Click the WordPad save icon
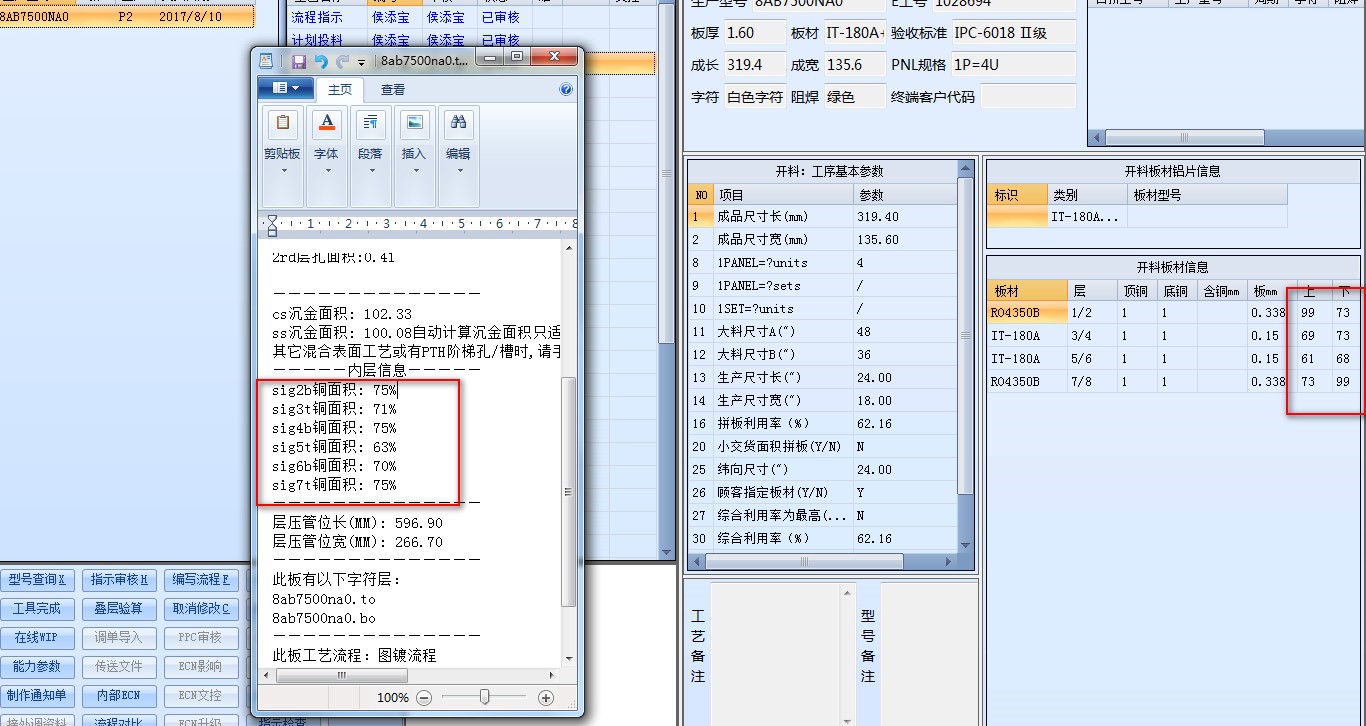This screenshot has width=1366, height=726. 299,61
